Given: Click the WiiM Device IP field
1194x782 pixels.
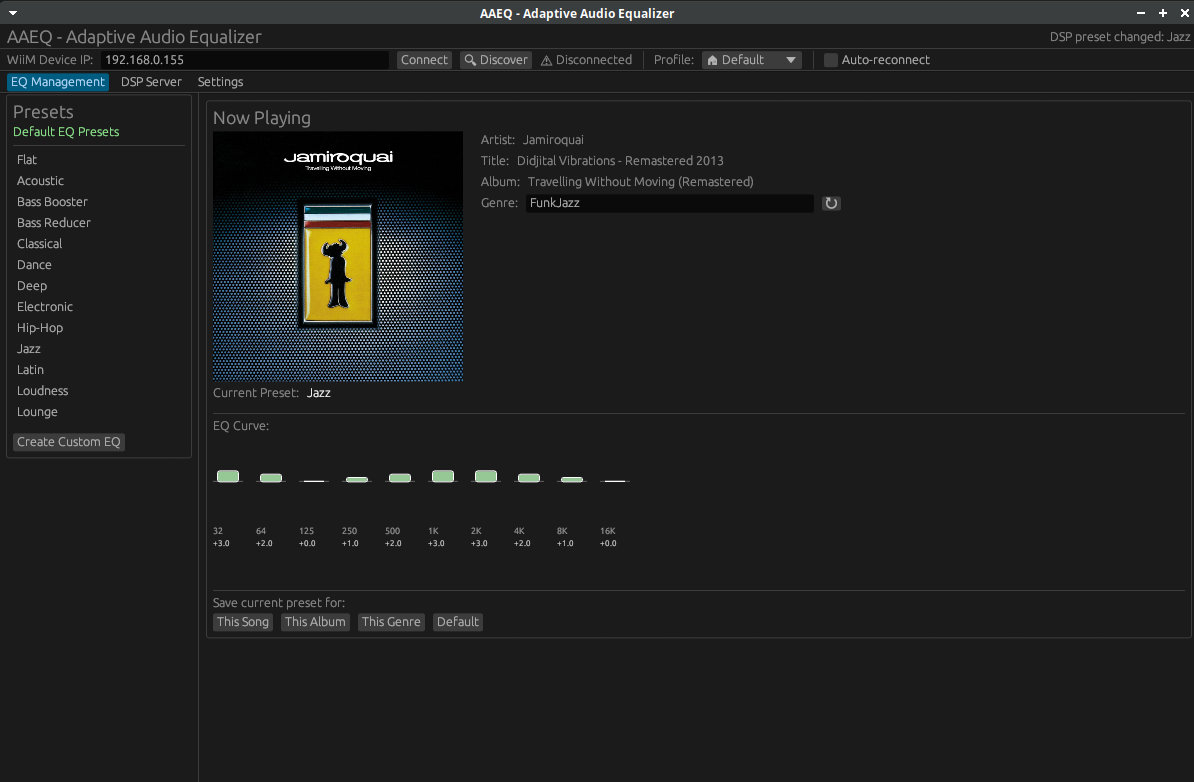Looking at the screenshot, I should [x=244, y=60].
